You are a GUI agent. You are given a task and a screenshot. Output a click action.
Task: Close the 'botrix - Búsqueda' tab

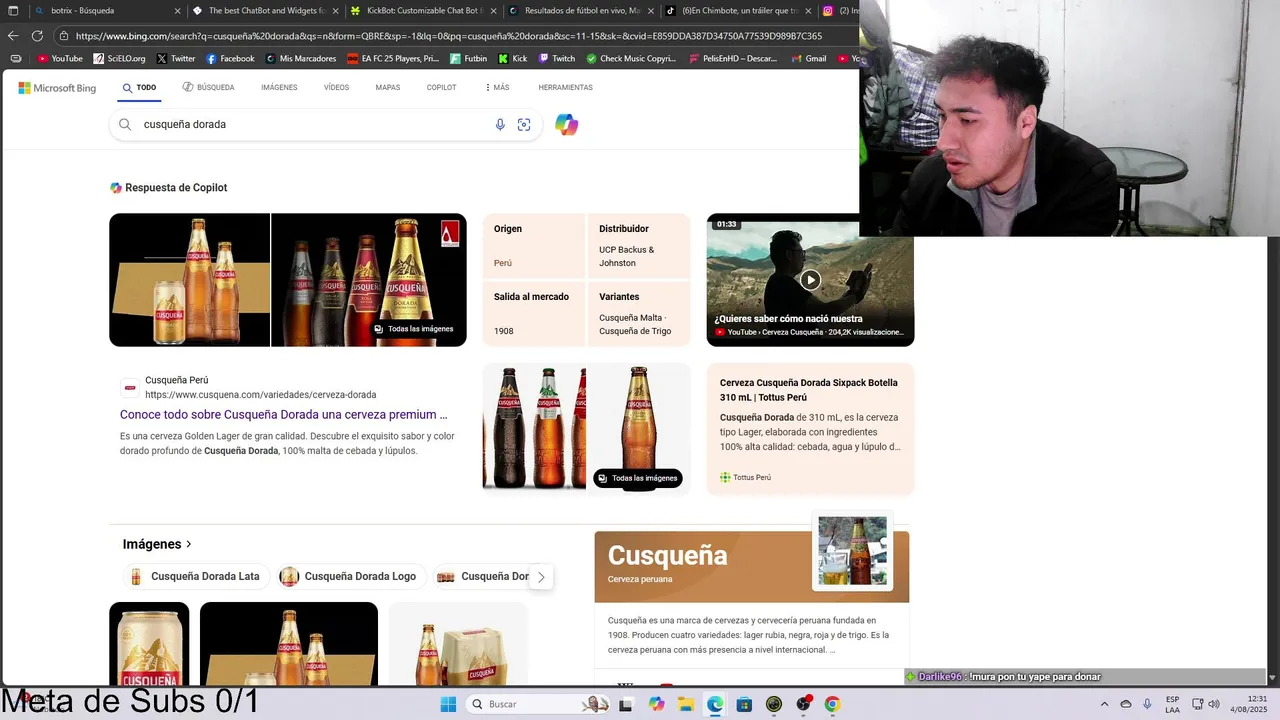pyautogui.click(x=178, y=11)
